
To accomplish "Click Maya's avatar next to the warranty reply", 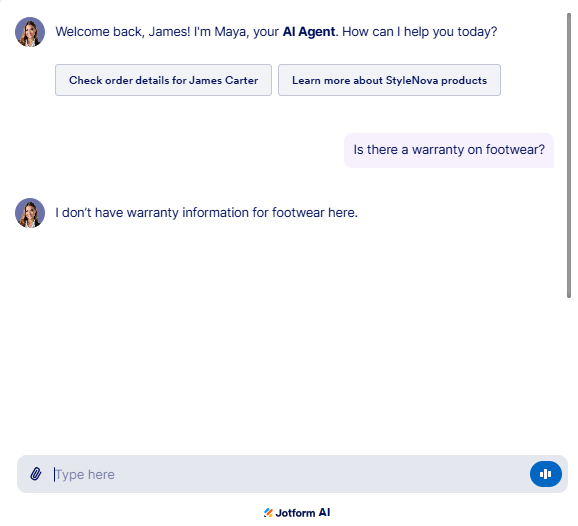I will (x=30, y=213).
